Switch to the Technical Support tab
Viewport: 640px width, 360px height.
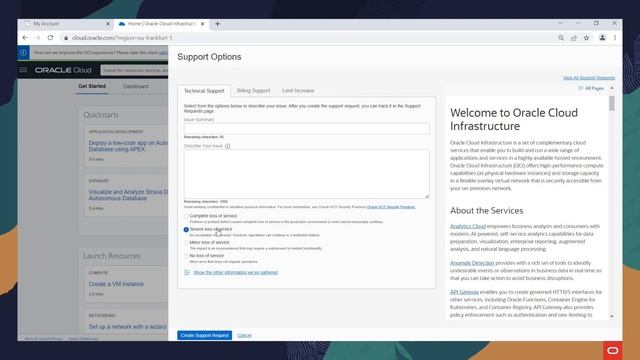click(204, 91)
